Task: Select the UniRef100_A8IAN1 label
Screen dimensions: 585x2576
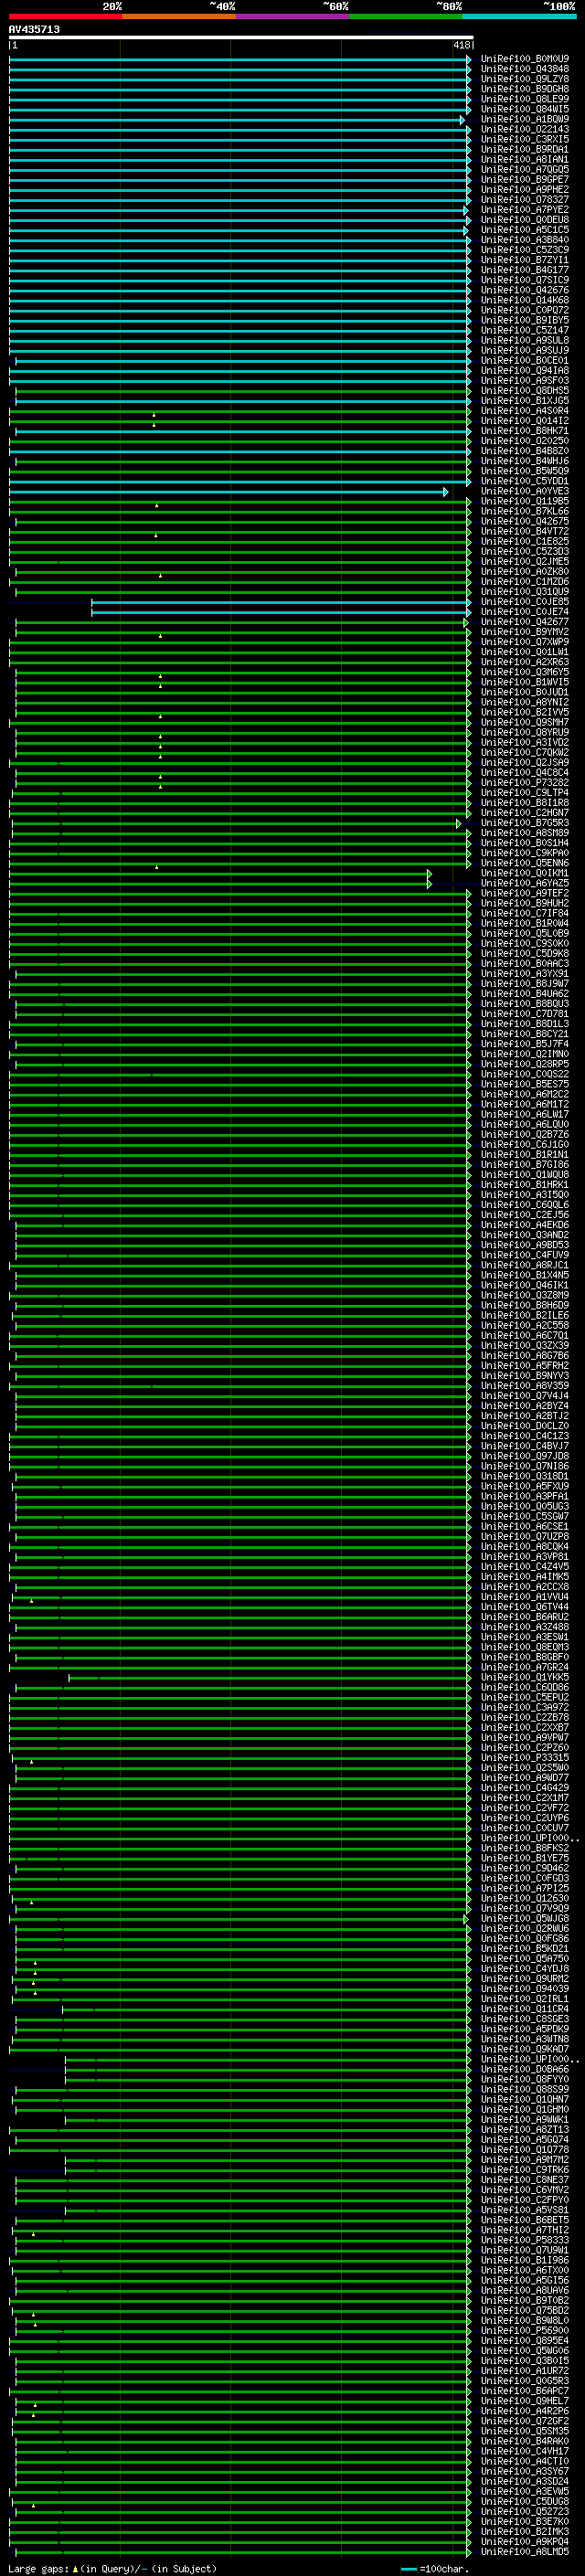Action: [525, 159]
